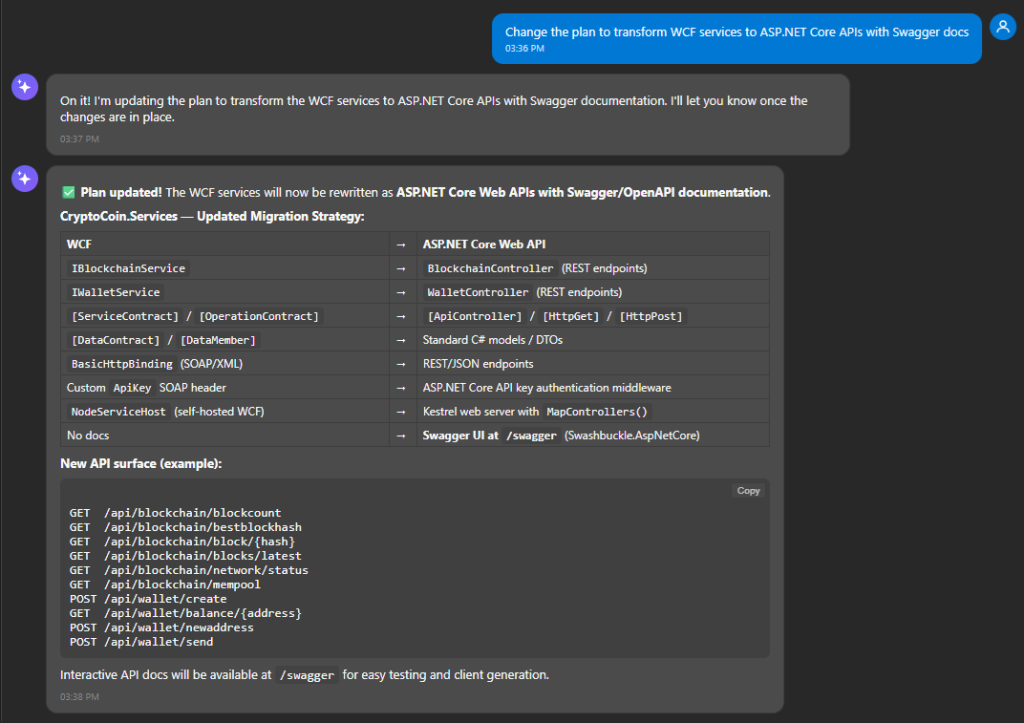Screen dimensions: 1024x723
Task: Click the GET /api/blockchain/blocks/latest line
Action: [185, 556]
